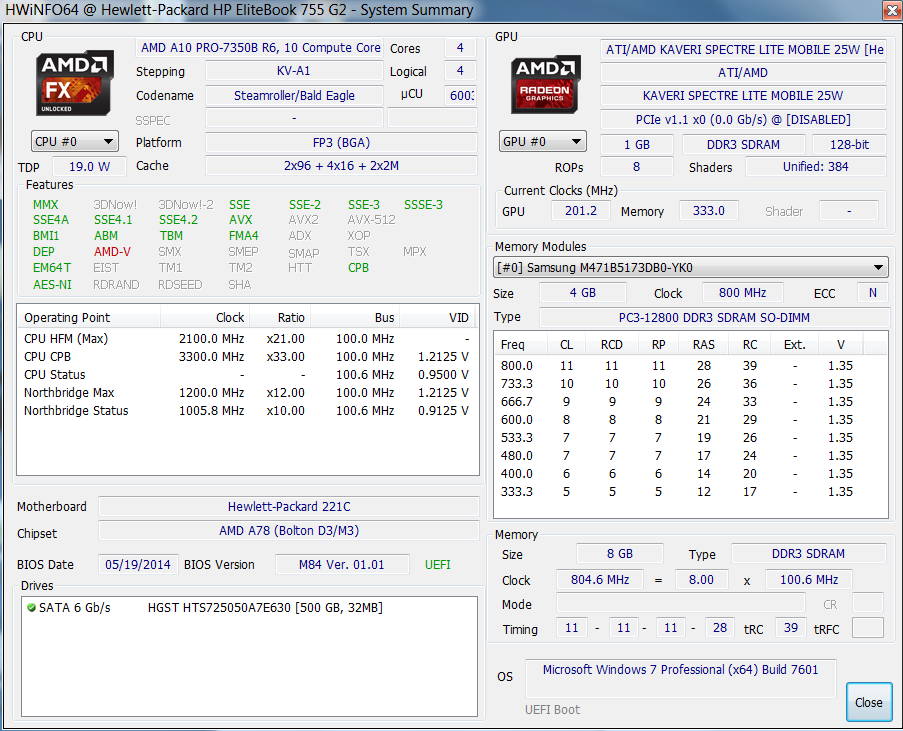Click the Ratio column header

pyautogui.click(x=280, y=317)
